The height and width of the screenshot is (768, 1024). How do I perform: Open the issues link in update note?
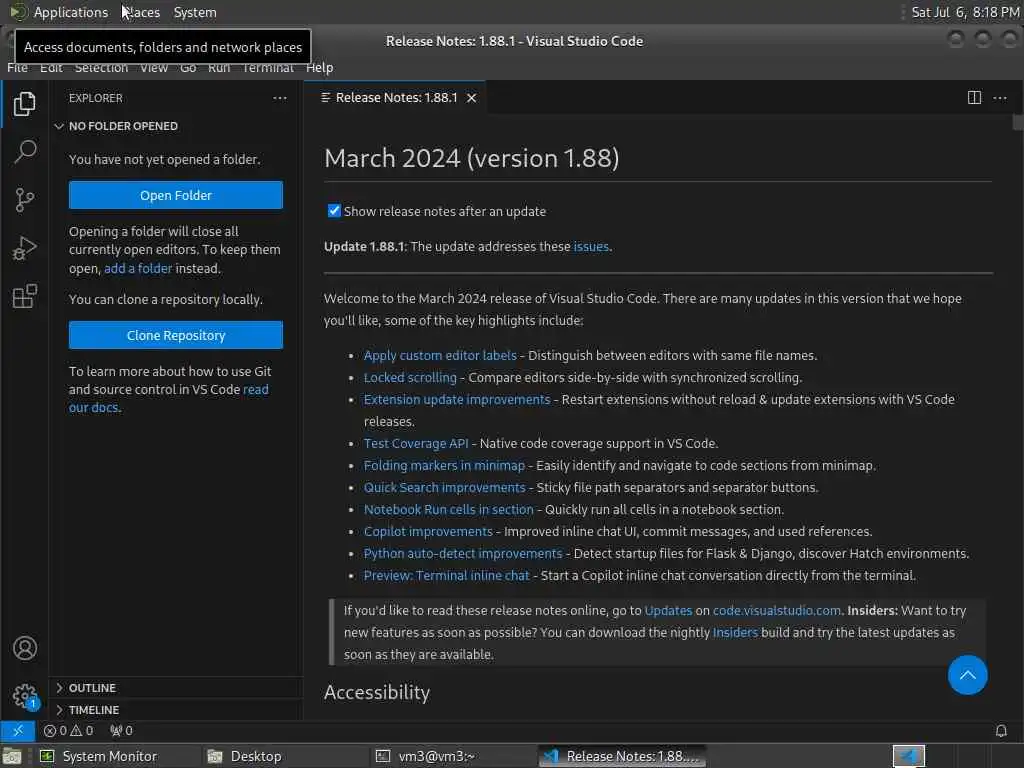(x=590, y=247)
